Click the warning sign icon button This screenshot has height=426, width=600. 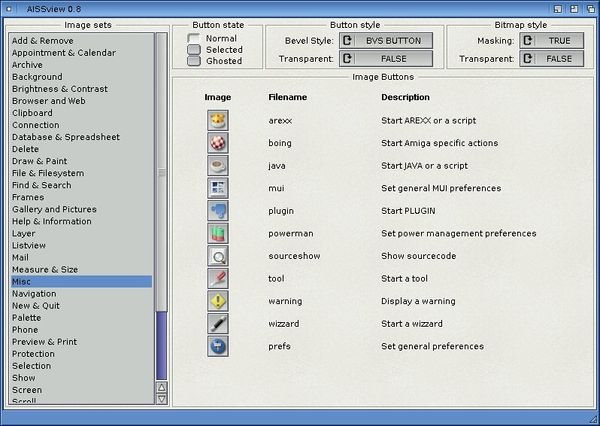pos(218,301)
